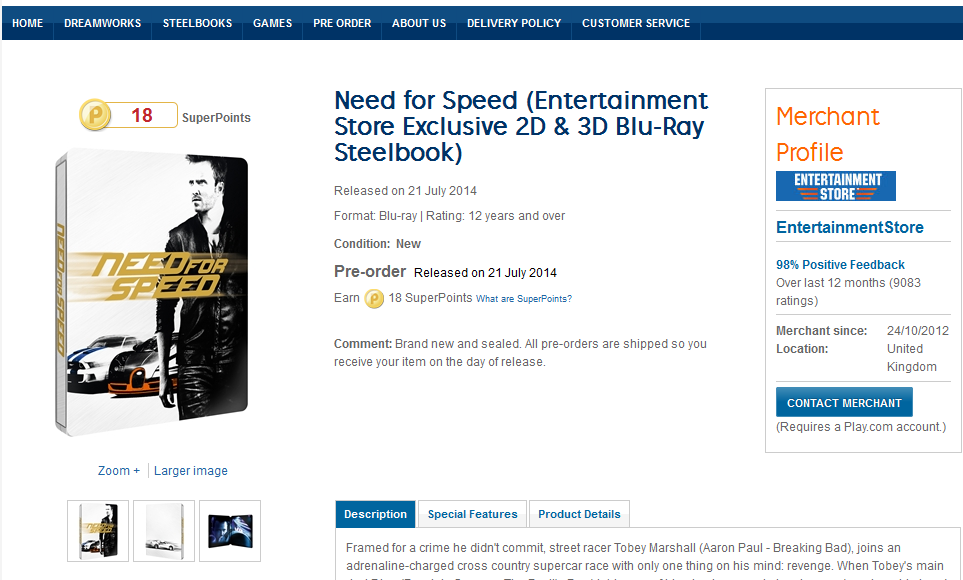Go to CUSTOMER SERVICE
The width and height of the screenshot is (963, 580).
pyautogui.click(x=636, y=23)
